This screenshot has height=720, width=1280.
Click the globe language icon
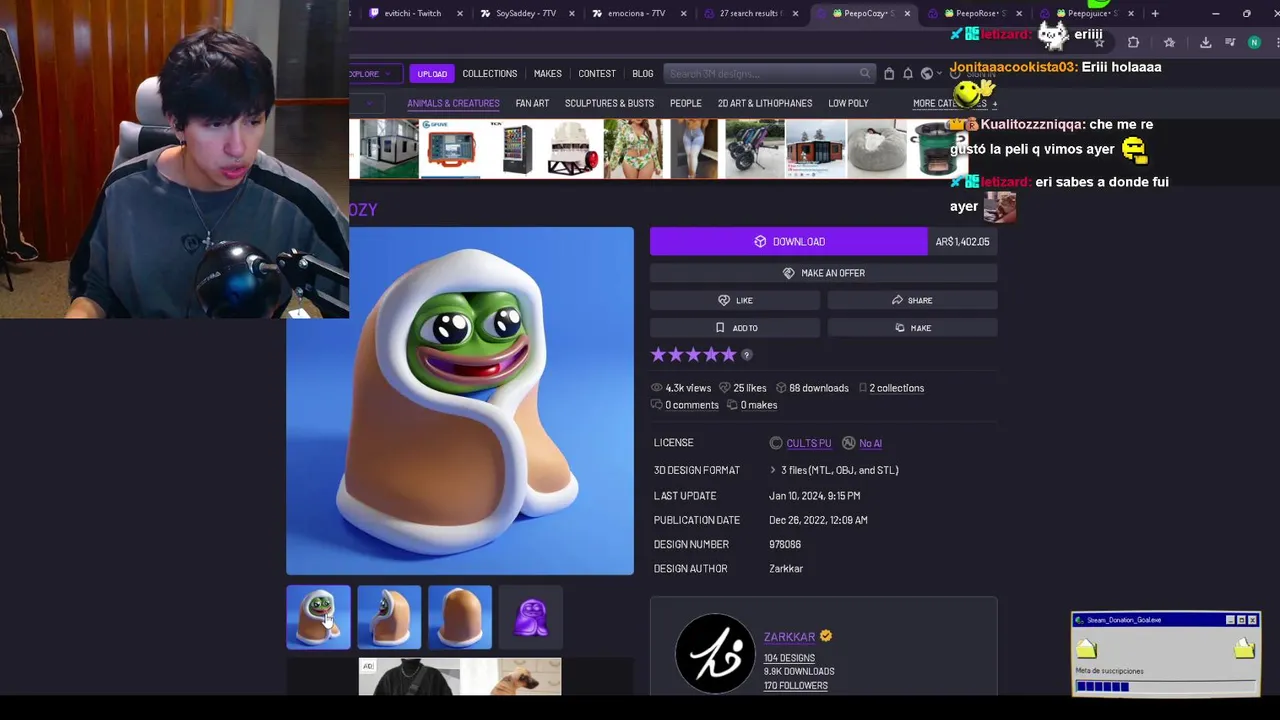(927, 73)
